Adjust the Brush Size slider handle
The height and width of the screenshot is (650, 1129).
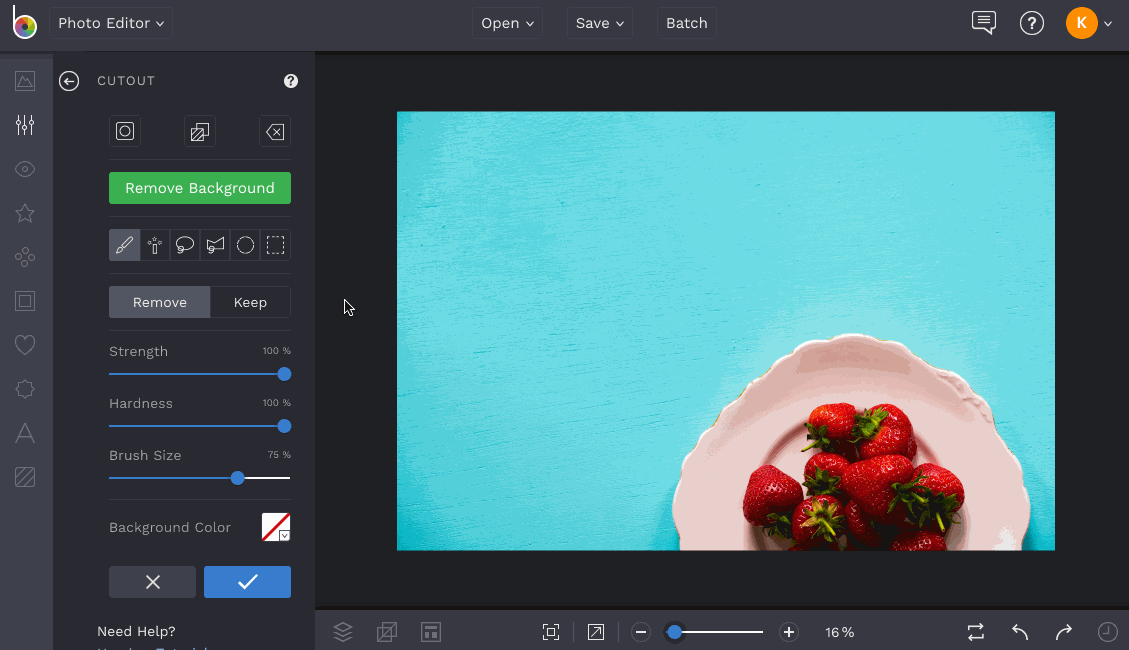[238, 478]
